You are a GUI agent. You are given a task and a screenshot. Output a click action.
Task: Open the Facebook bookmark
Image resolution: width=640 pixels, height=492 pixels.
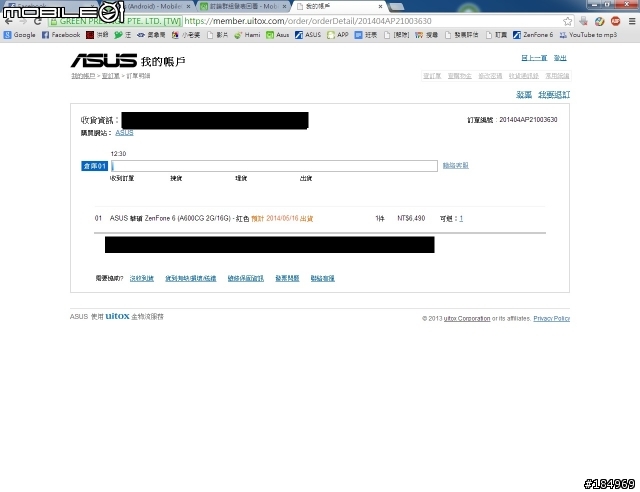61,35
